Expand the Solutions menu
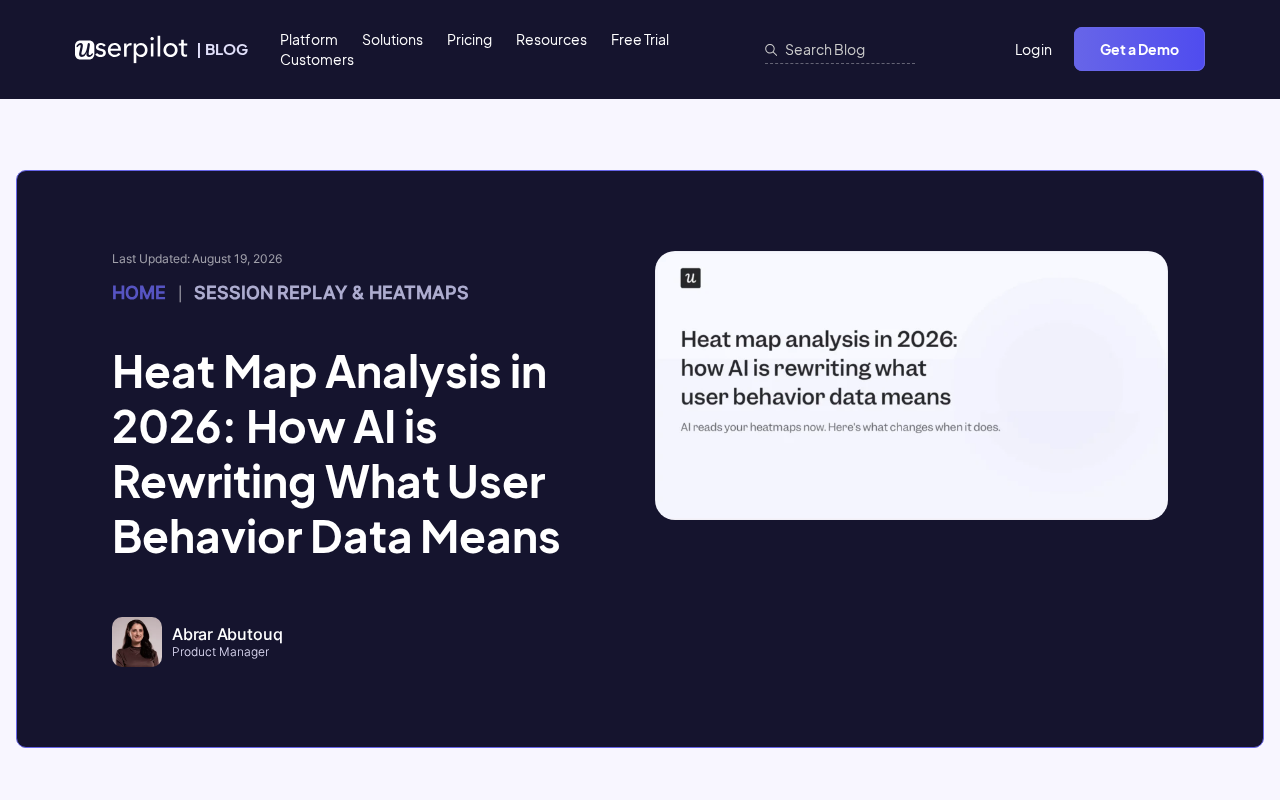The image size is (1280, 800). pyautogui.click(x=392, y=39)
